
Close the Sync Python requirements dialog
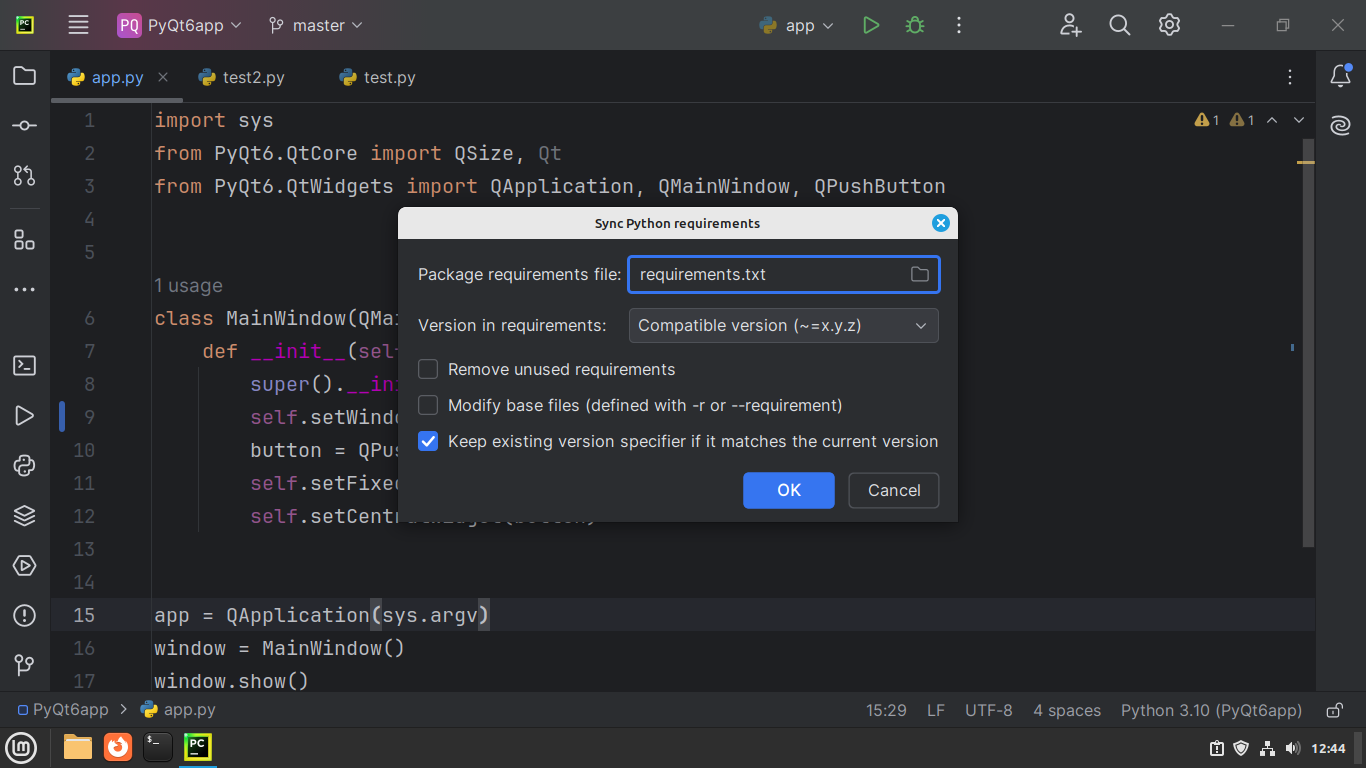point(940,223)
